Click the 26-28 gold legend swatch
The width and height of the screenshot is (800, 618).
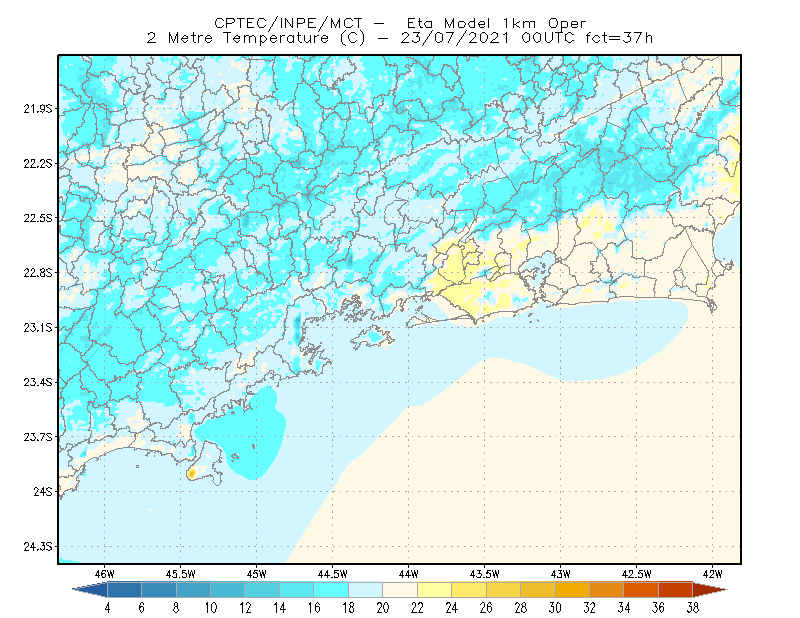[x=504, y=590]
